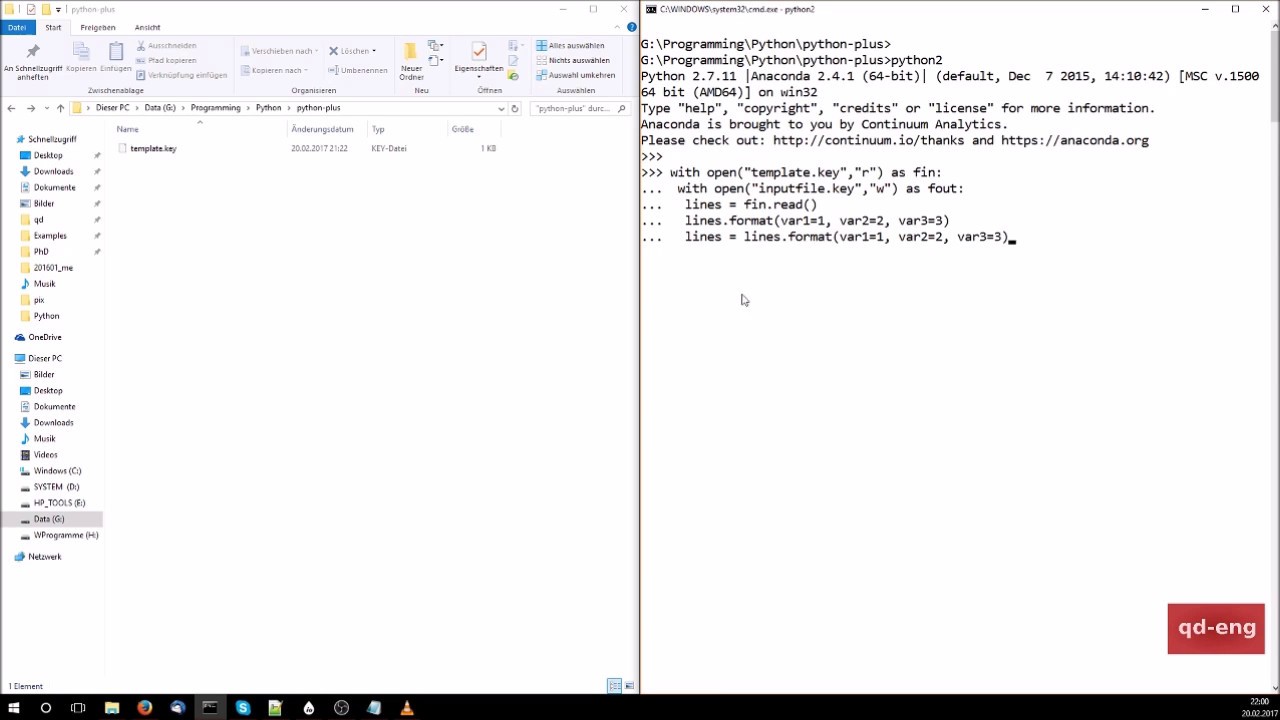The height and width of the screenshot is (720, 1280).
Task: Click Programming in the address bar path
Action: coord(216,108)
